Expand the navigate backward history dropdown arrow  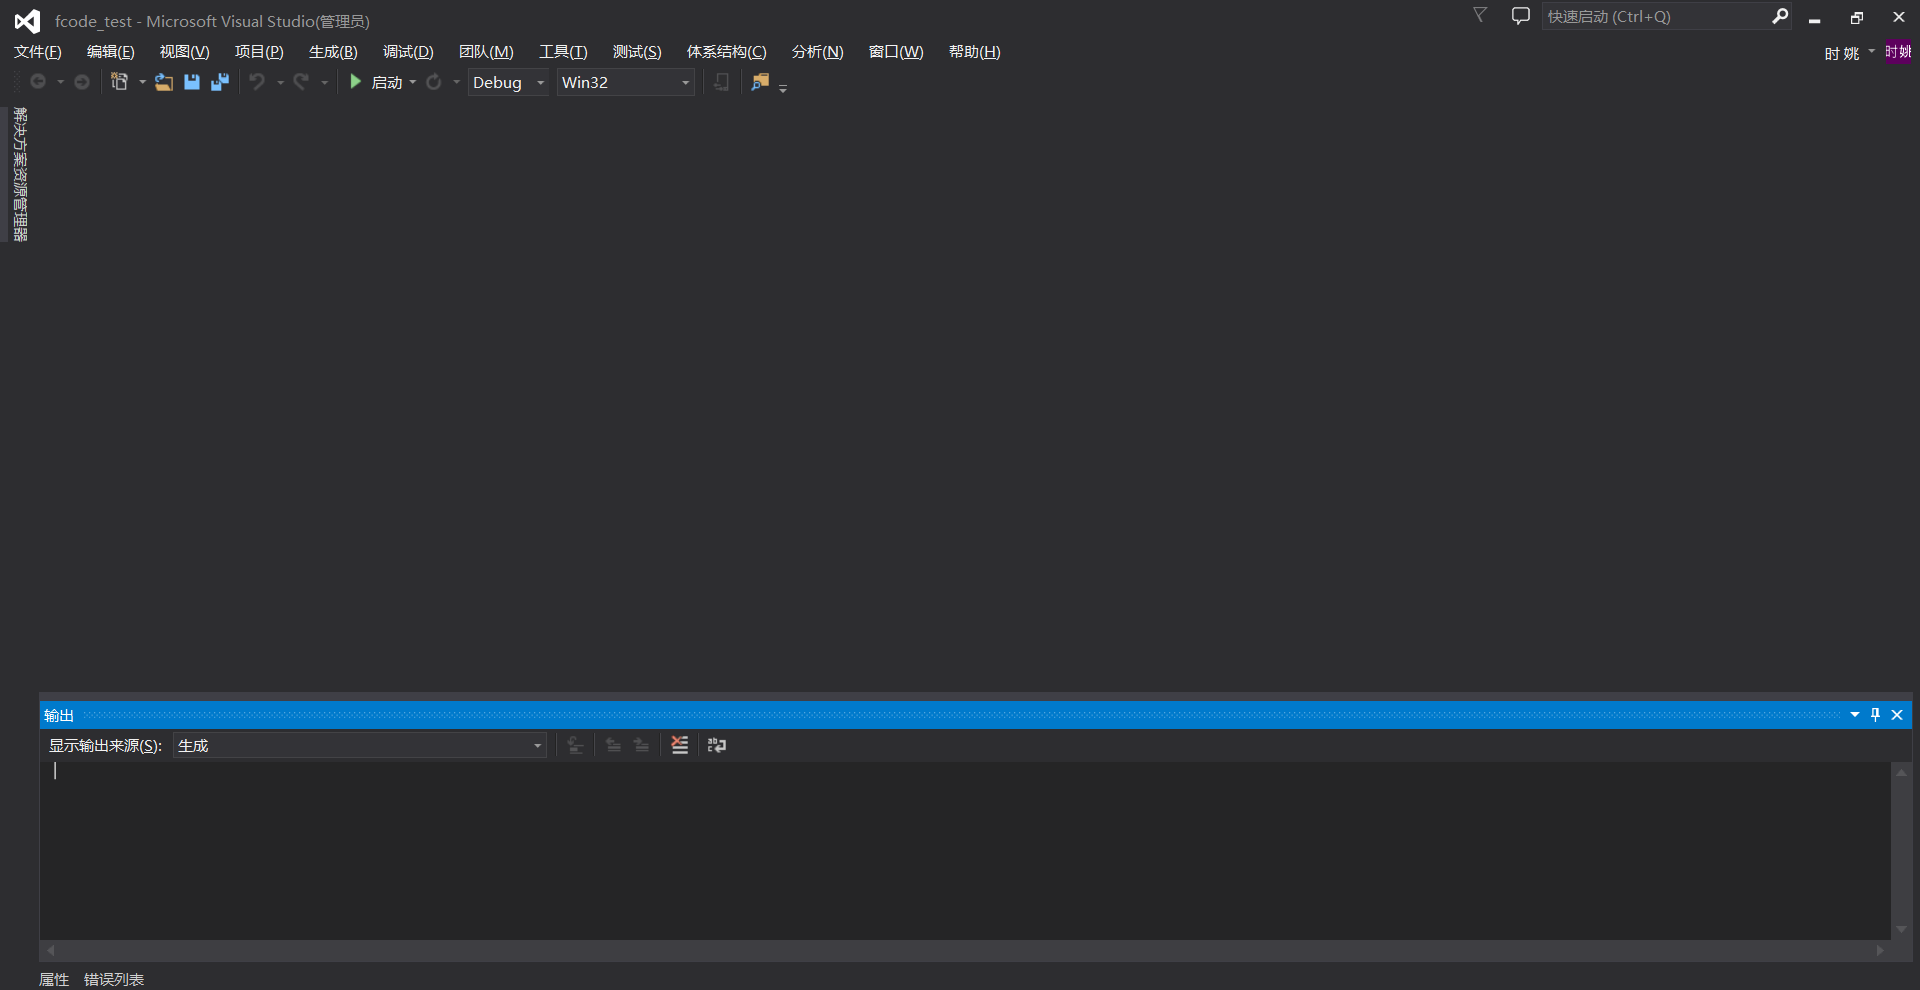coord(60,82)
